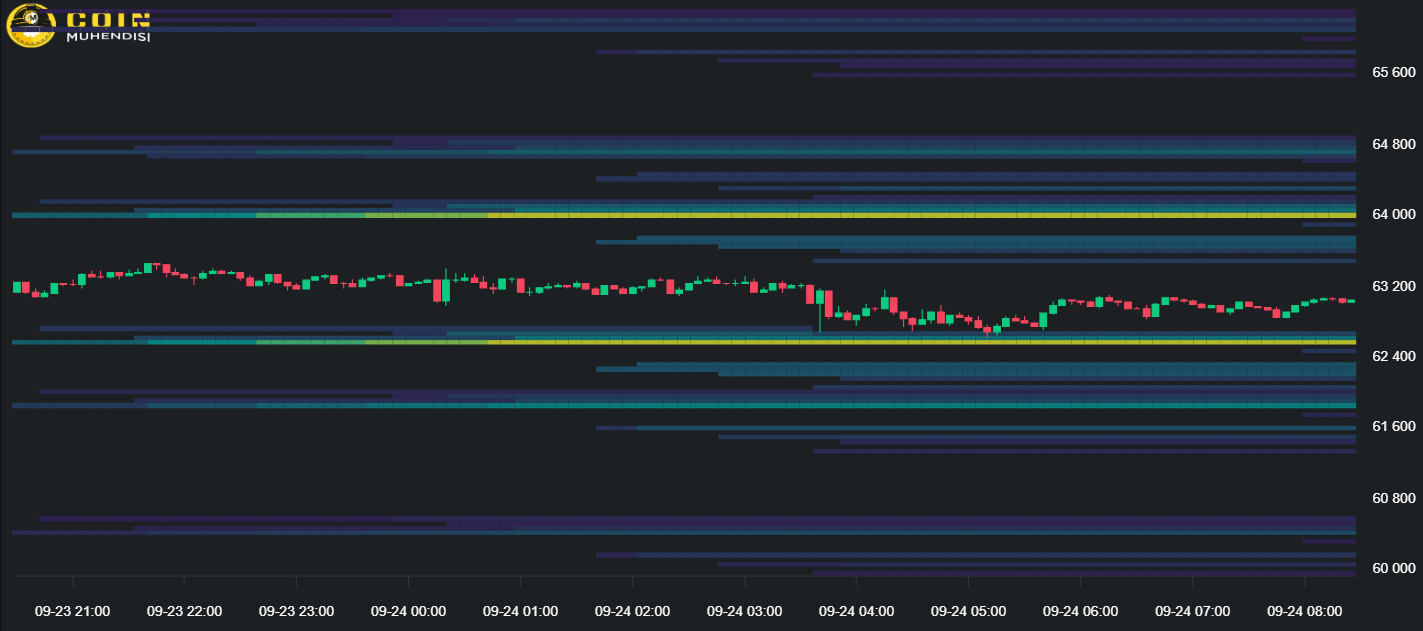Viewport: 1423px width, 631px height.
Task: Click the 61 600 price axis label
Action: pyautogui.click(x=1393, y=427)
